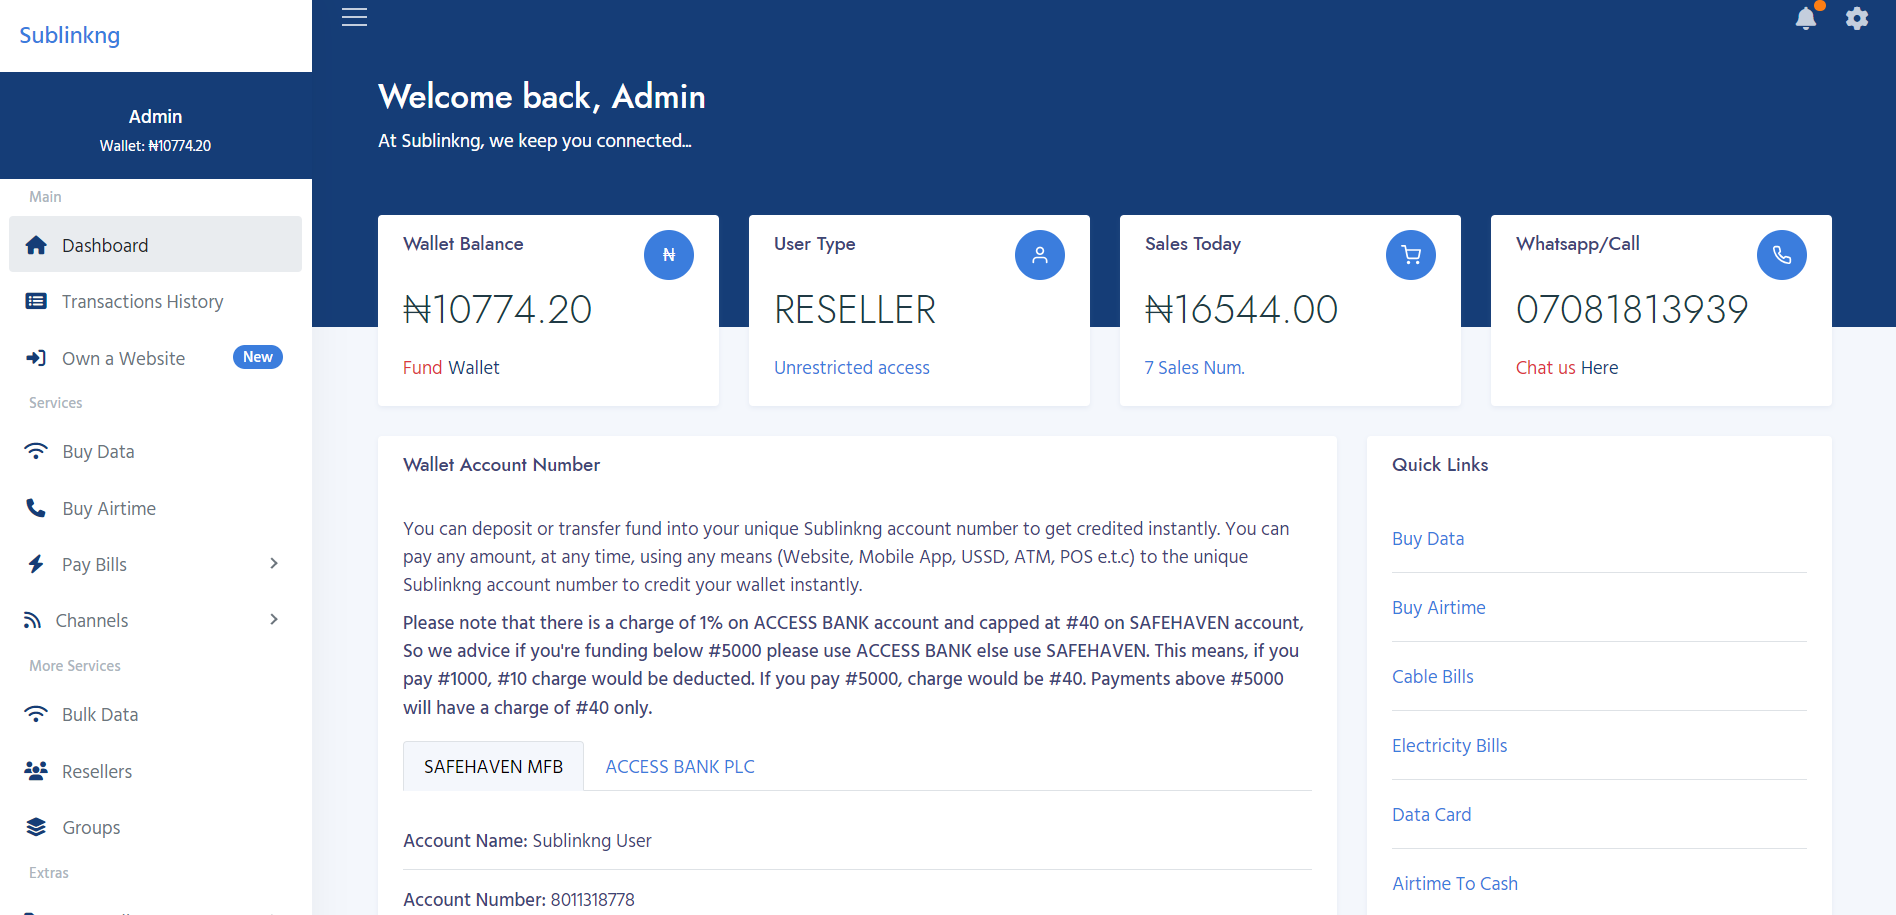Open the settings gear icon

(x=1857, y=18)
